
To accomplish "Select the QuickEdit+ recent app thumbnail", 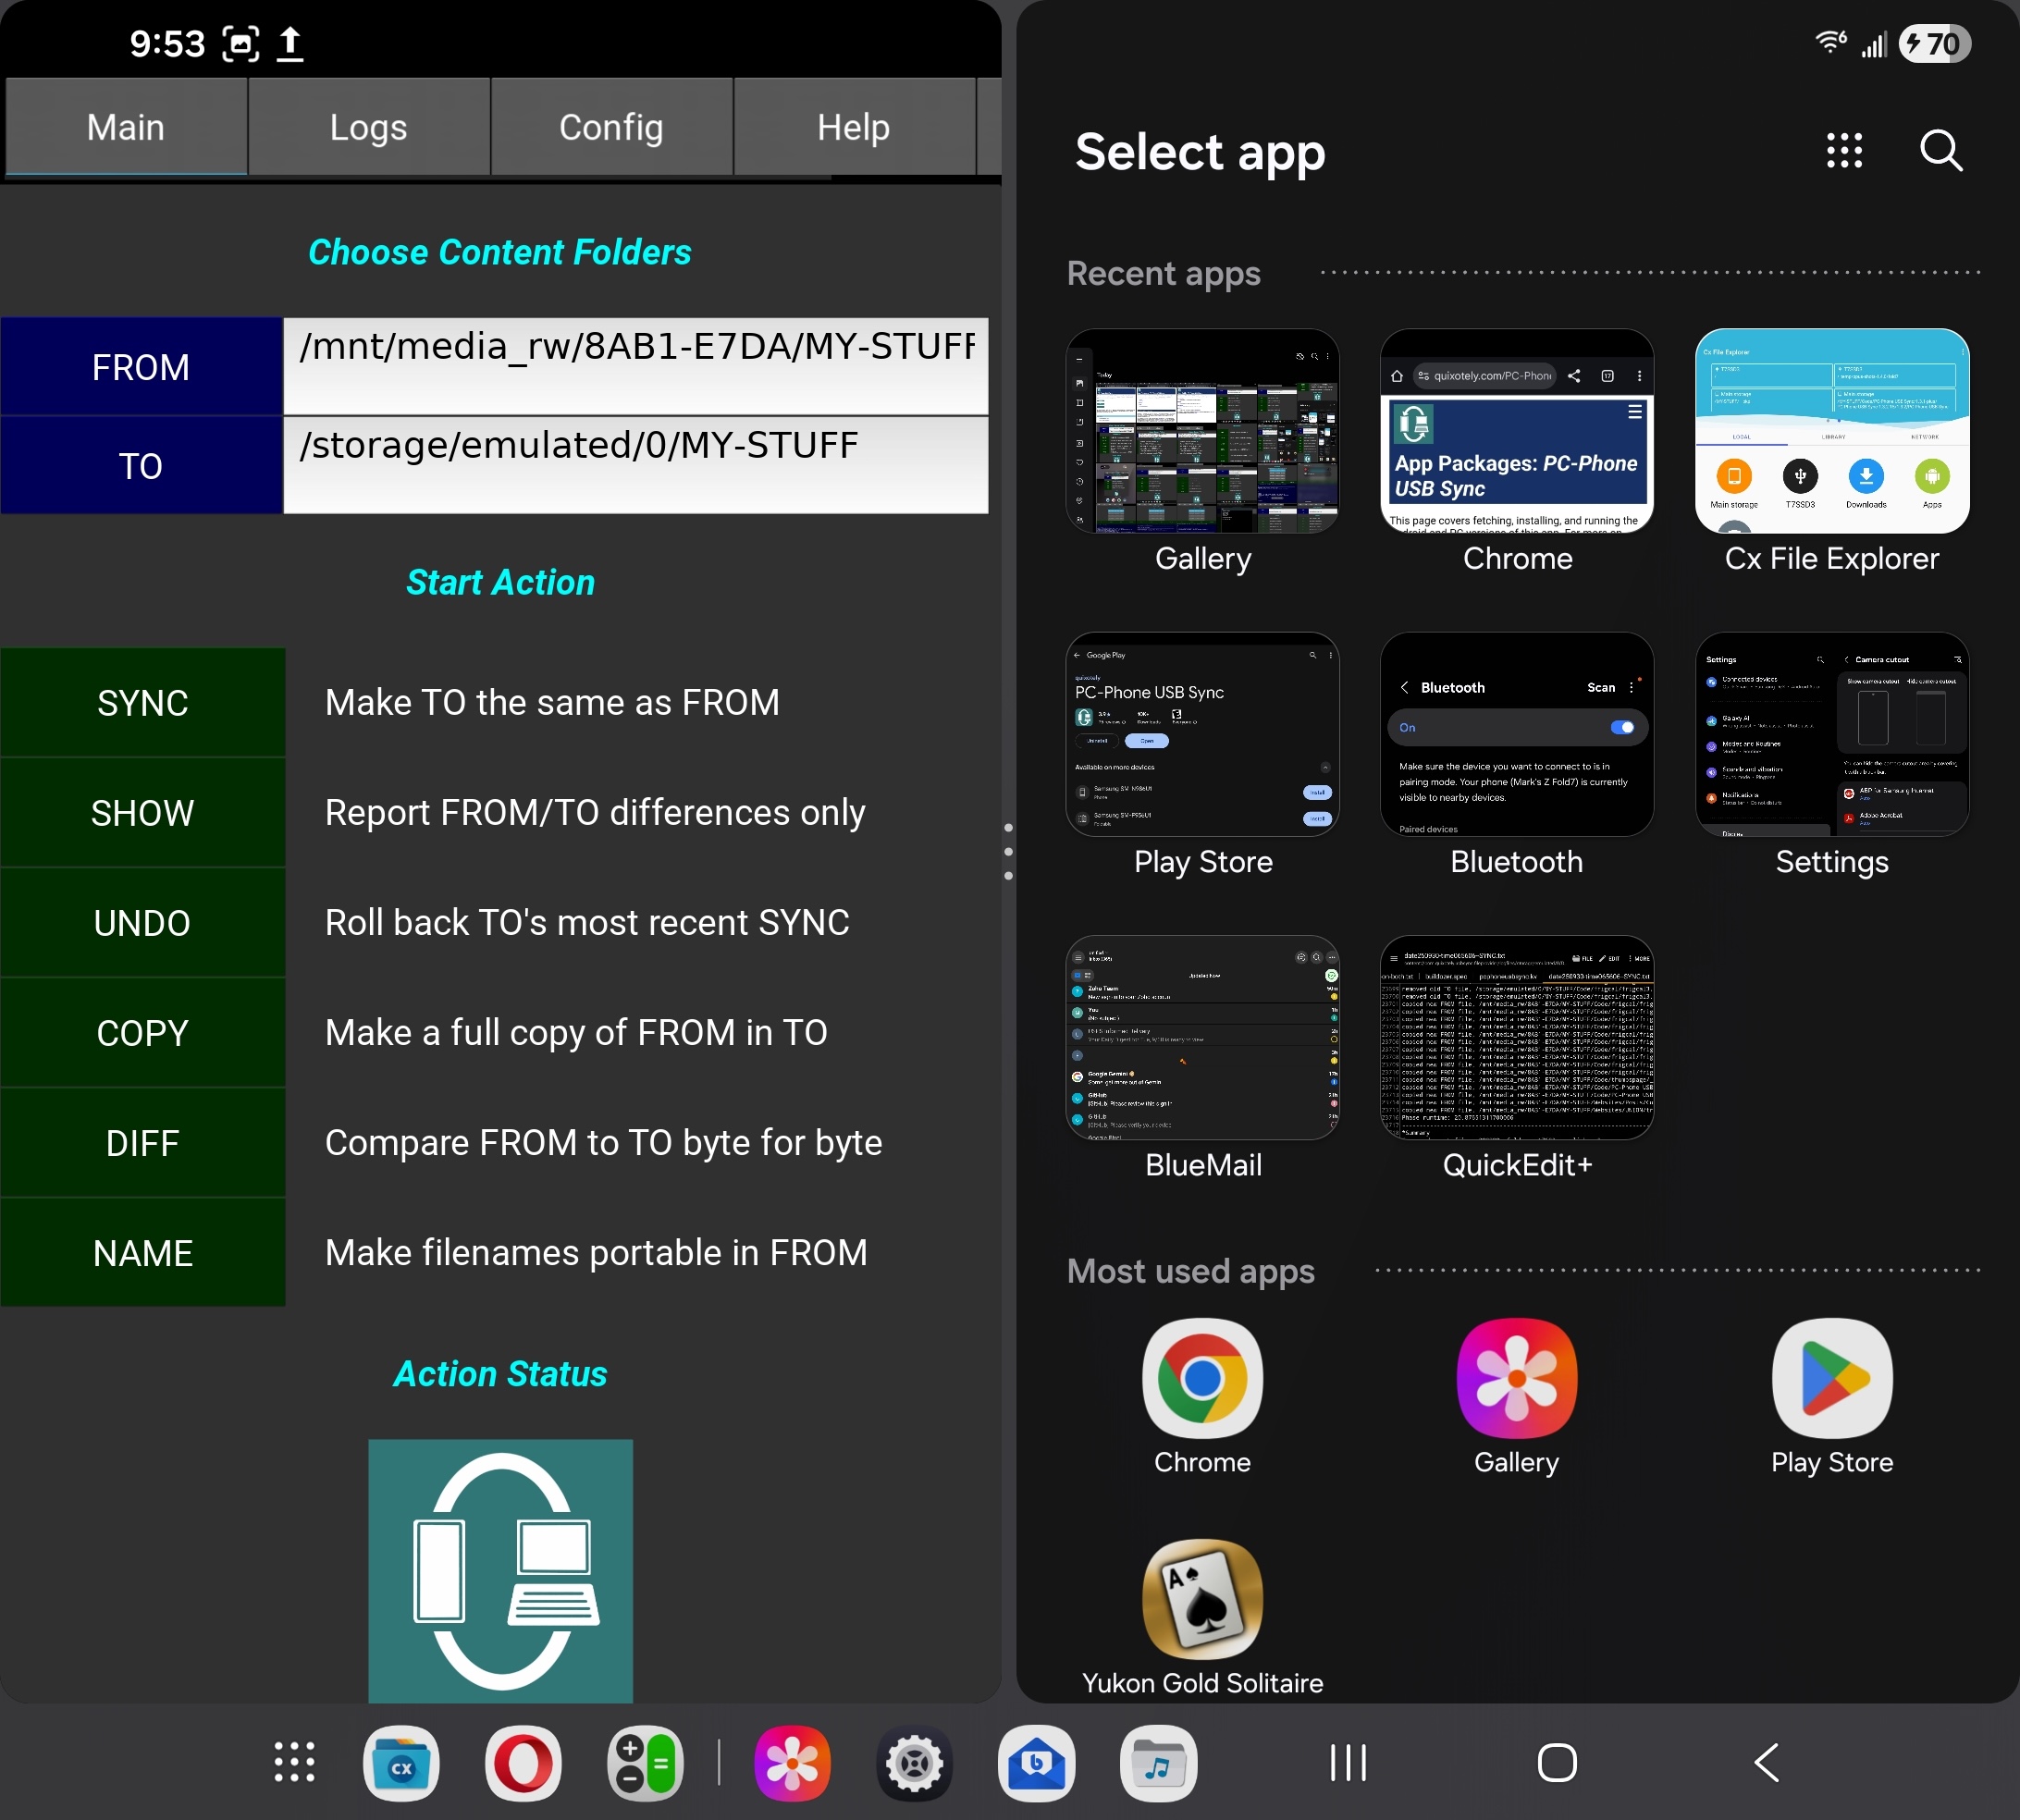I will [1516, 1037].
